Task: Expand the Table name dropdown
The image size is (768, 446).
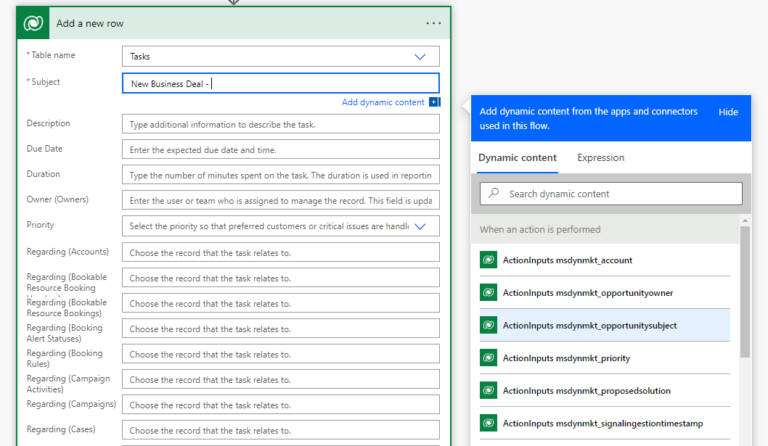Action: (x=420, y=57)
